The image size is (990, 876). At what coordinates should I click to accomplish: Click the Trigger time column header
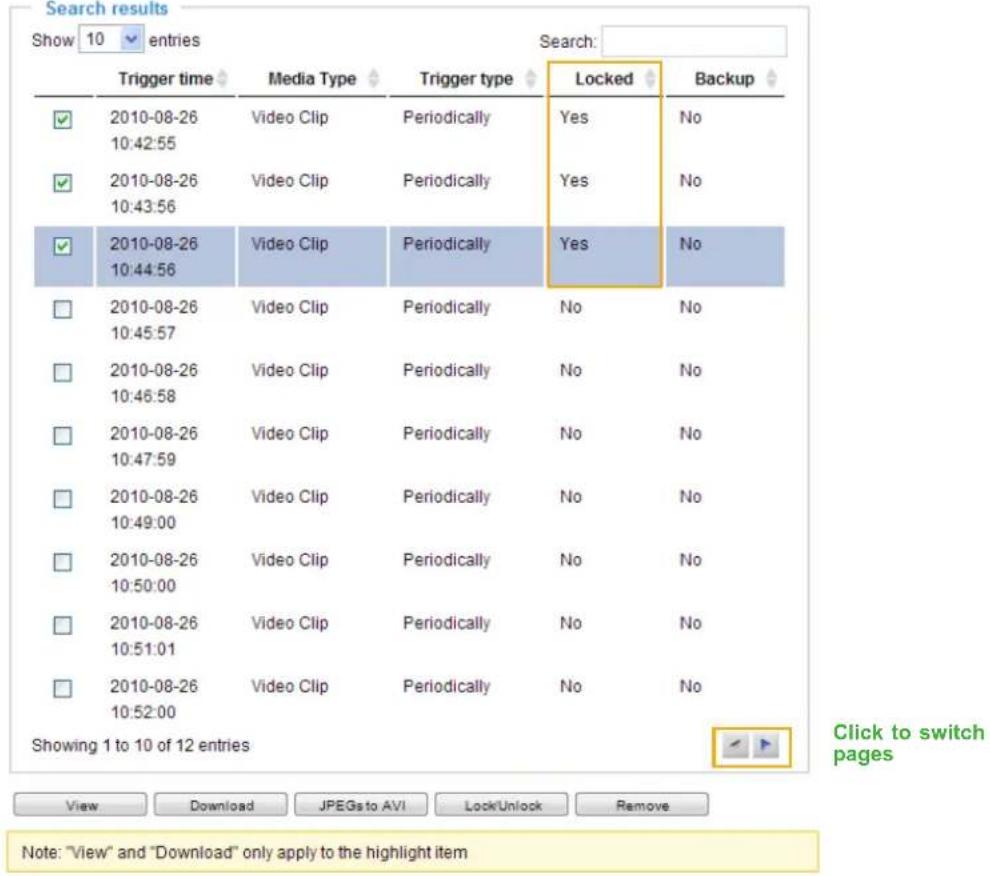[165, 79]
